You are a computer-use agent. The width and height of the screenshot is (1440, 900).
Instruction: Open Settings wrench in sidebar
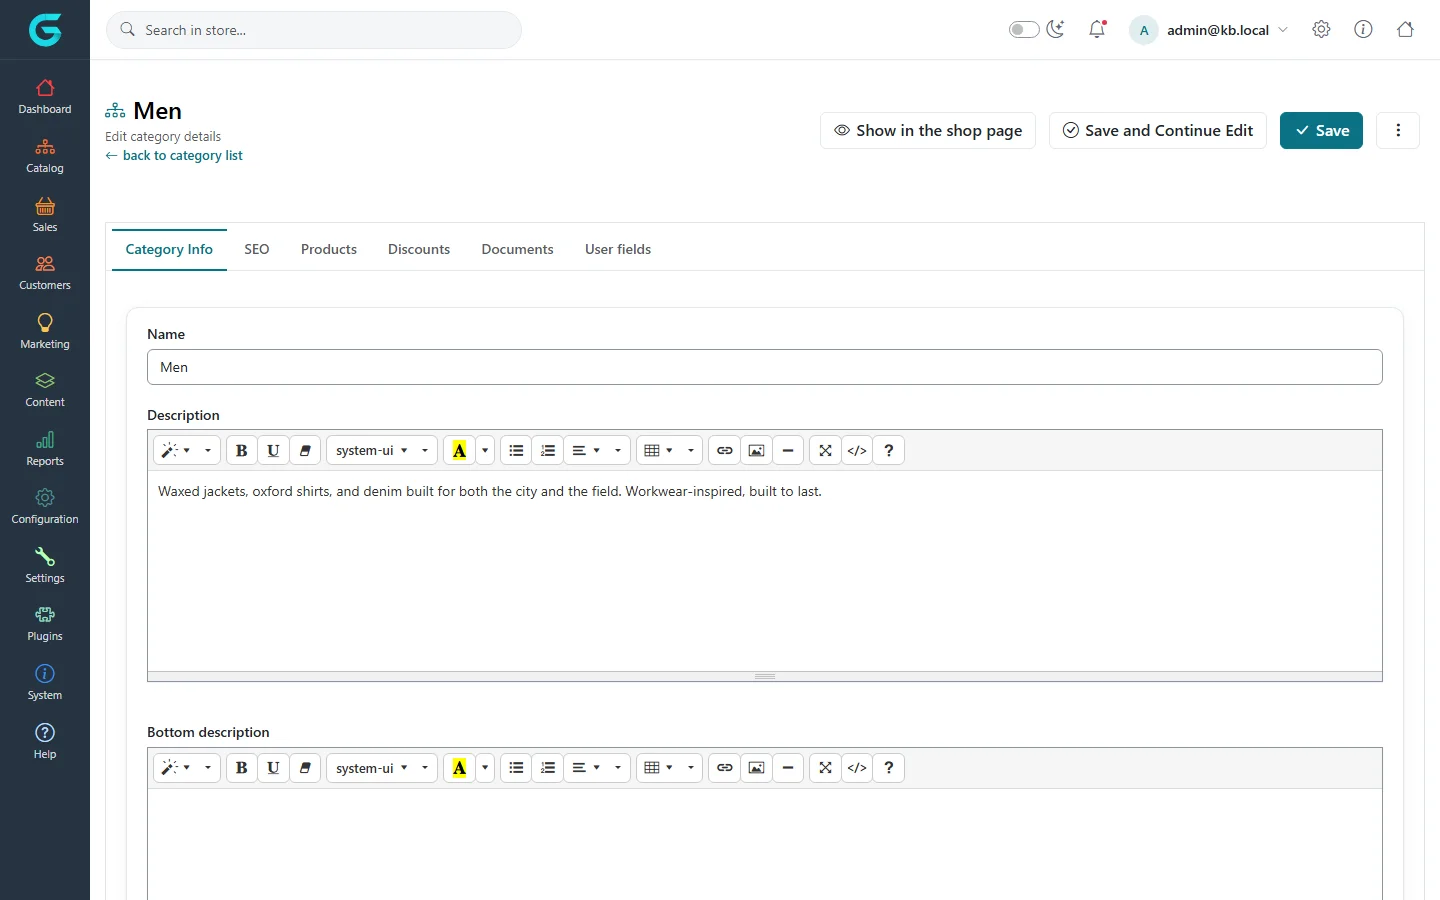(x=45, y=566)
